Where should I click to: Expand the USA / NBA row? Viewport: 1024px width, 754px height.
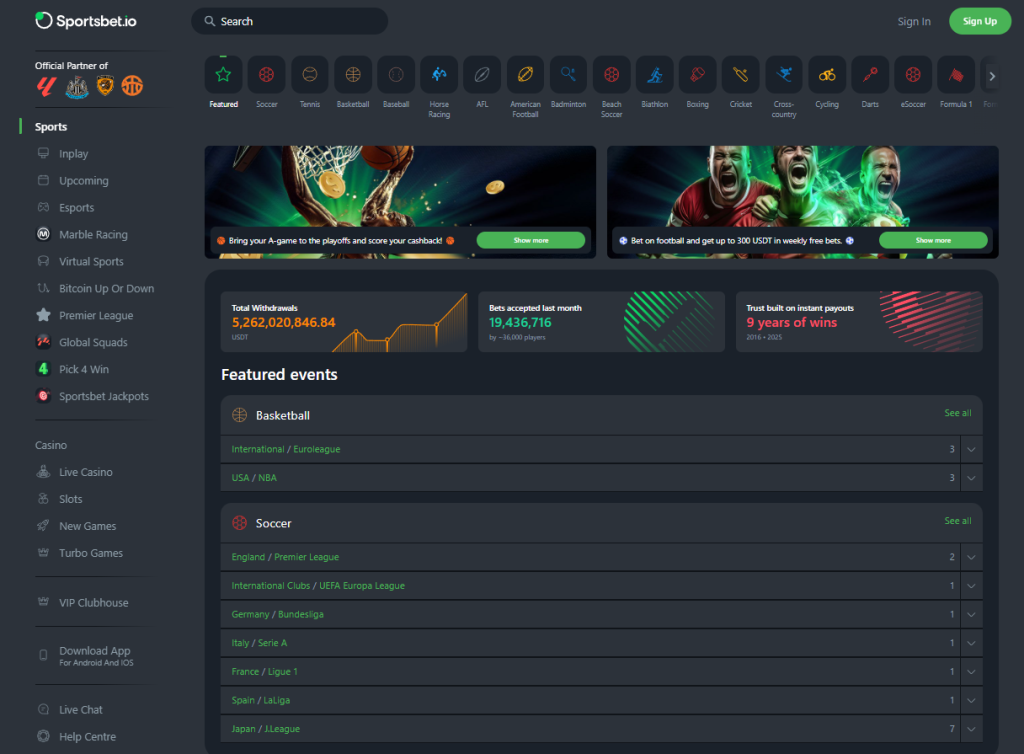pyautogui.click(x=970, y=478)
